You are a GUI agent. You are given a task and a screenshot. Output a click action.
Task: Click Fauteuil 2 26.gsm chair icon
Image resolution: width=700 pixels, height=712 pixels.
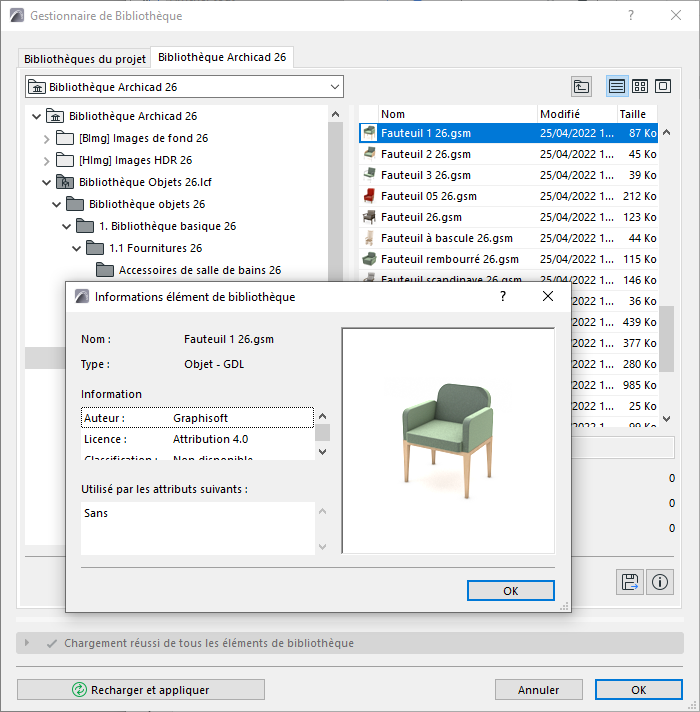(x=370, y=154)
